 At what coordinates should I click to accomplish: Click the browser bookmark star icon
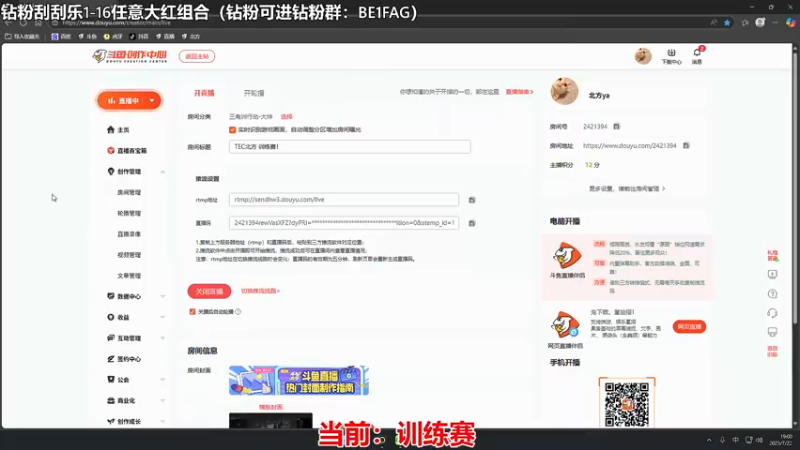727,22
